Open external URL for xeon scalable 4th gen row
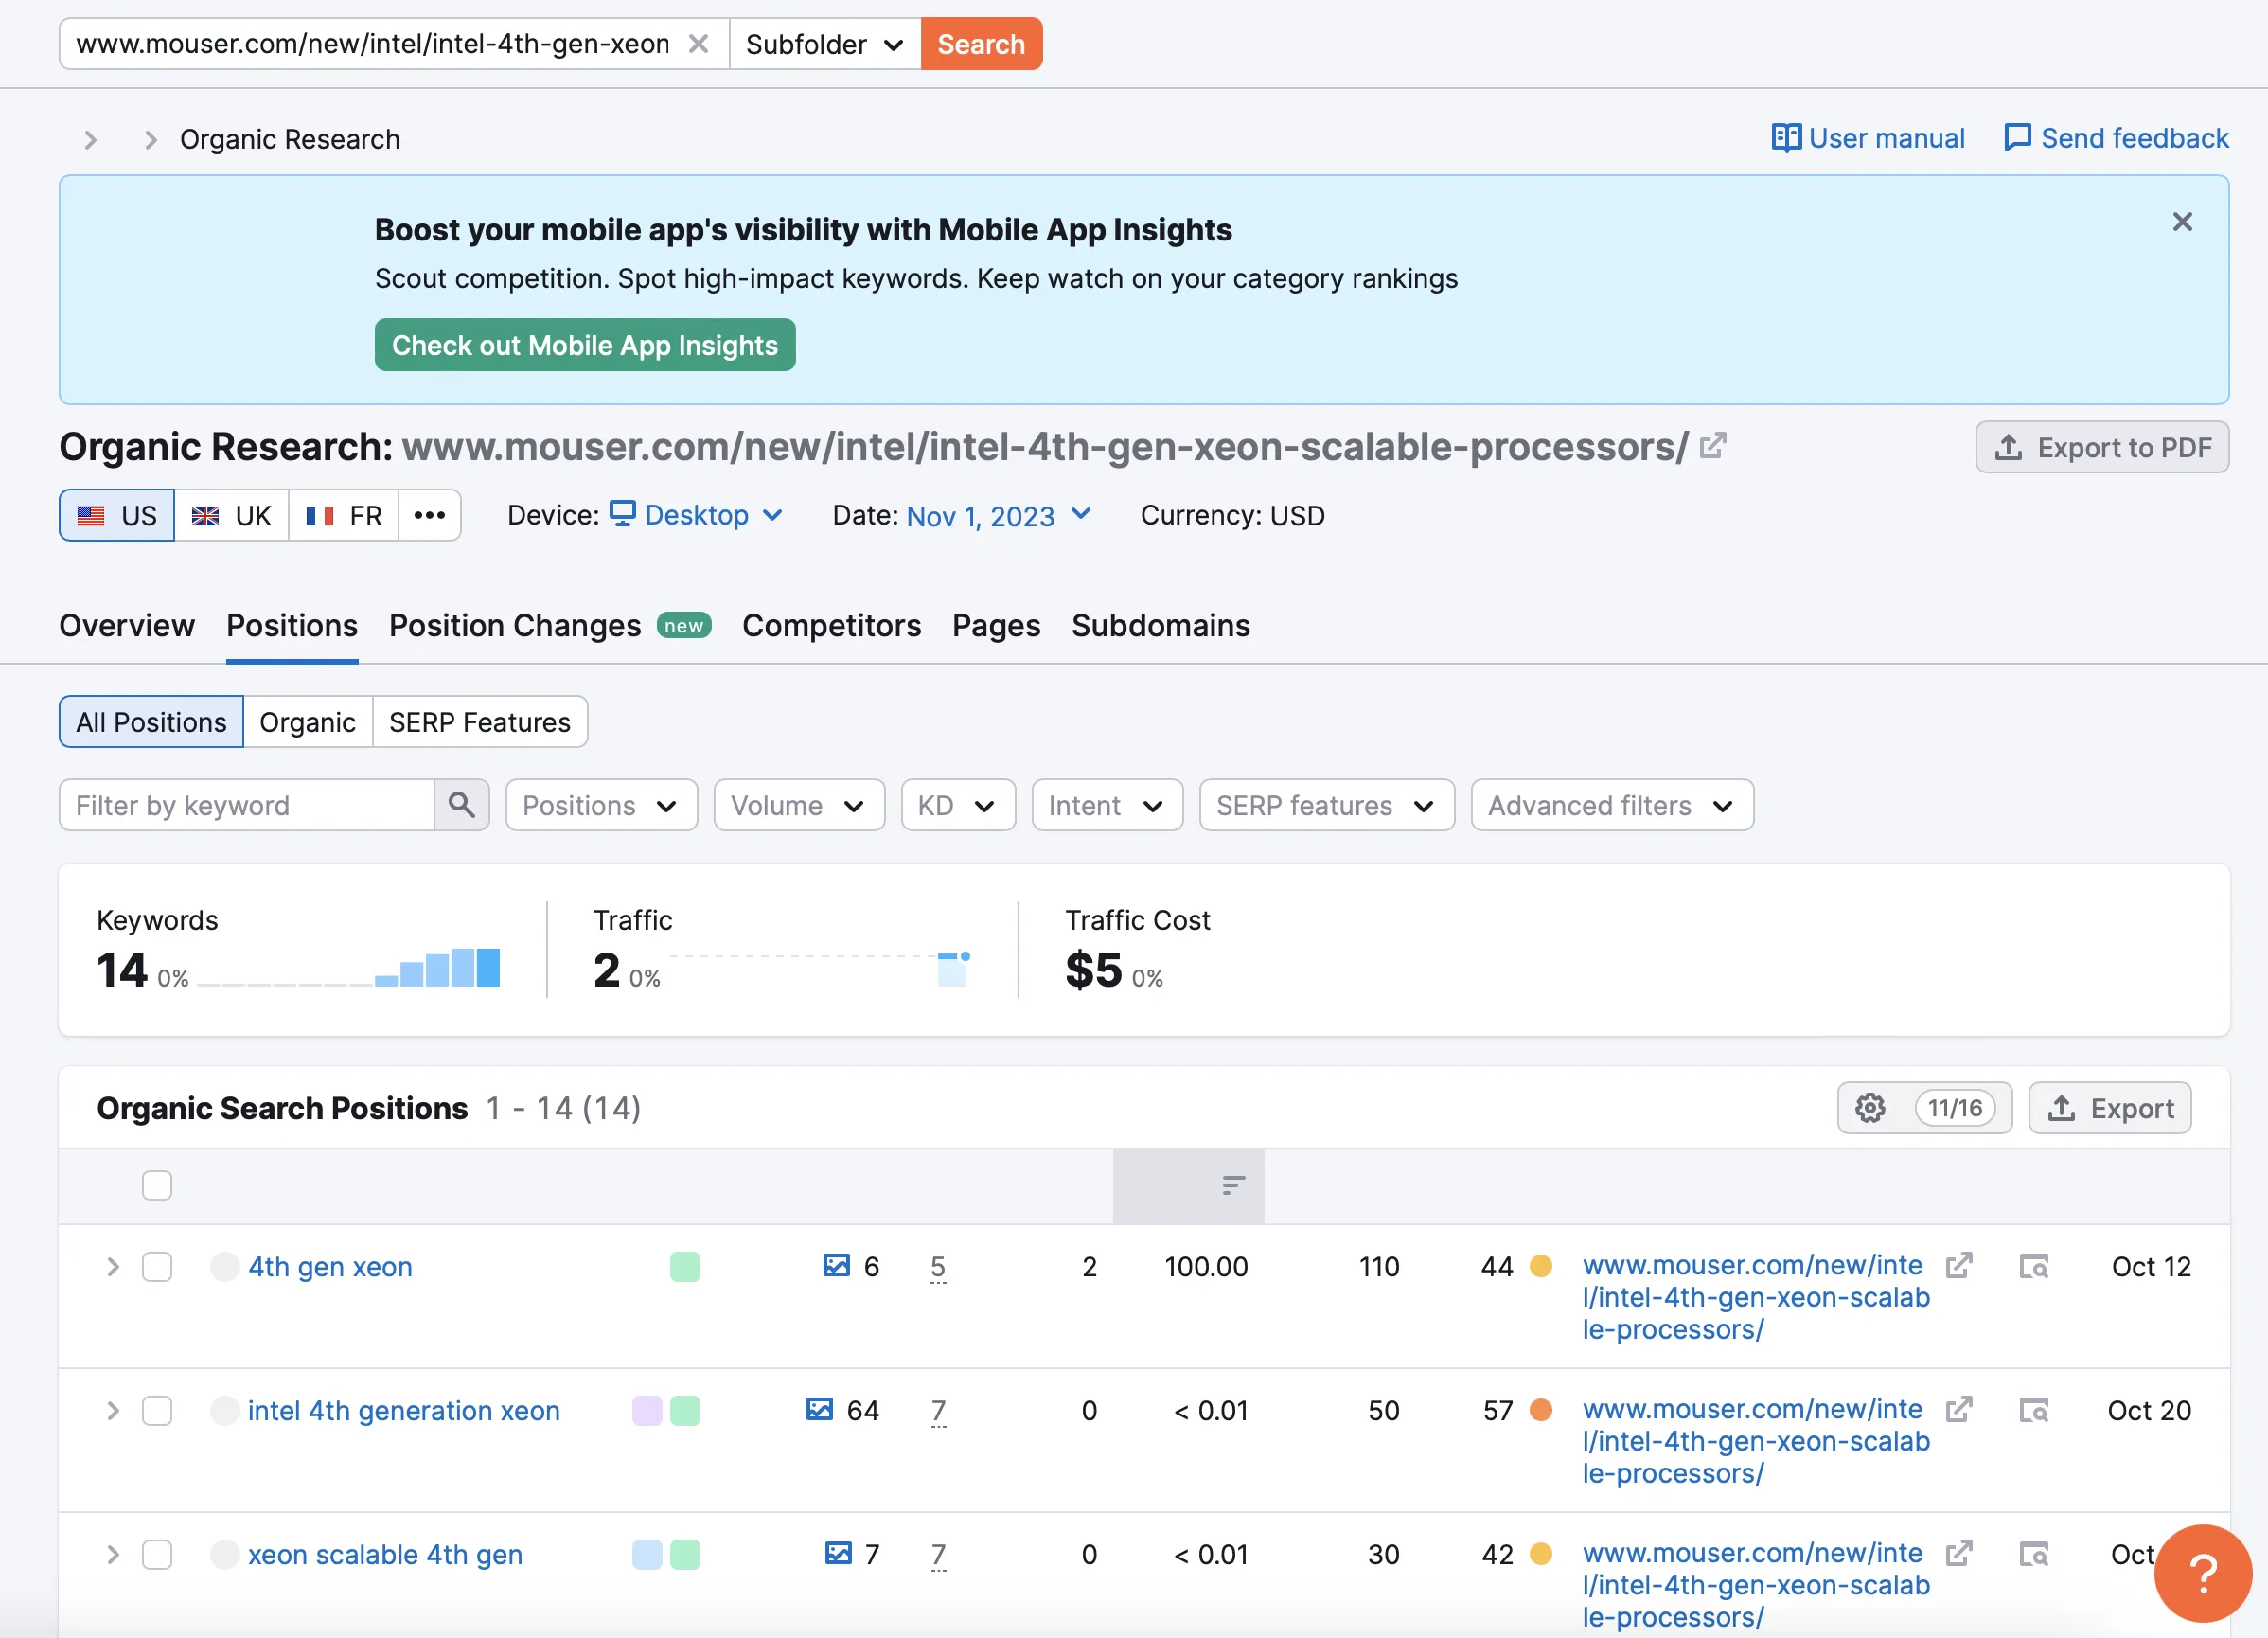2268x1638 pixels. [1958, 1553]
